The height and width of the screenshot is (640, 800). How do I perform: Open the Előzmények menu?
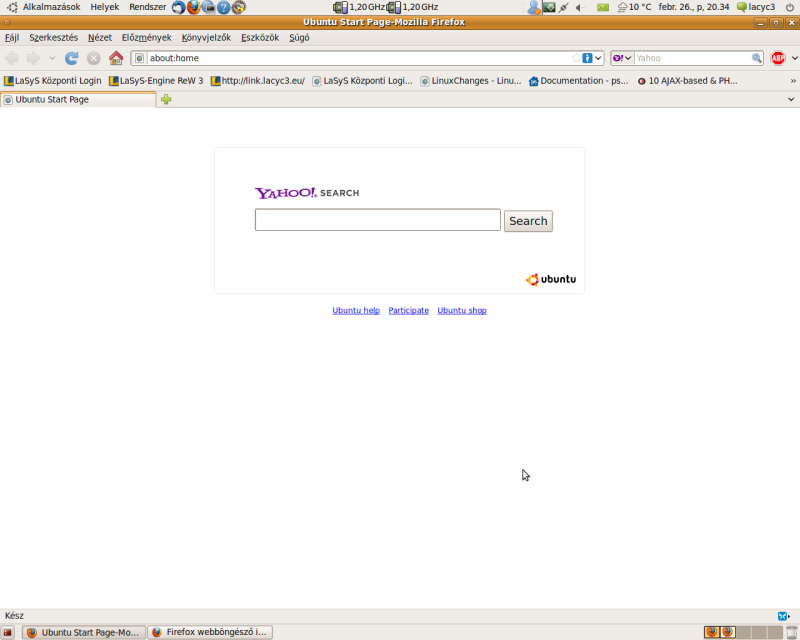(x=146, y=38)
